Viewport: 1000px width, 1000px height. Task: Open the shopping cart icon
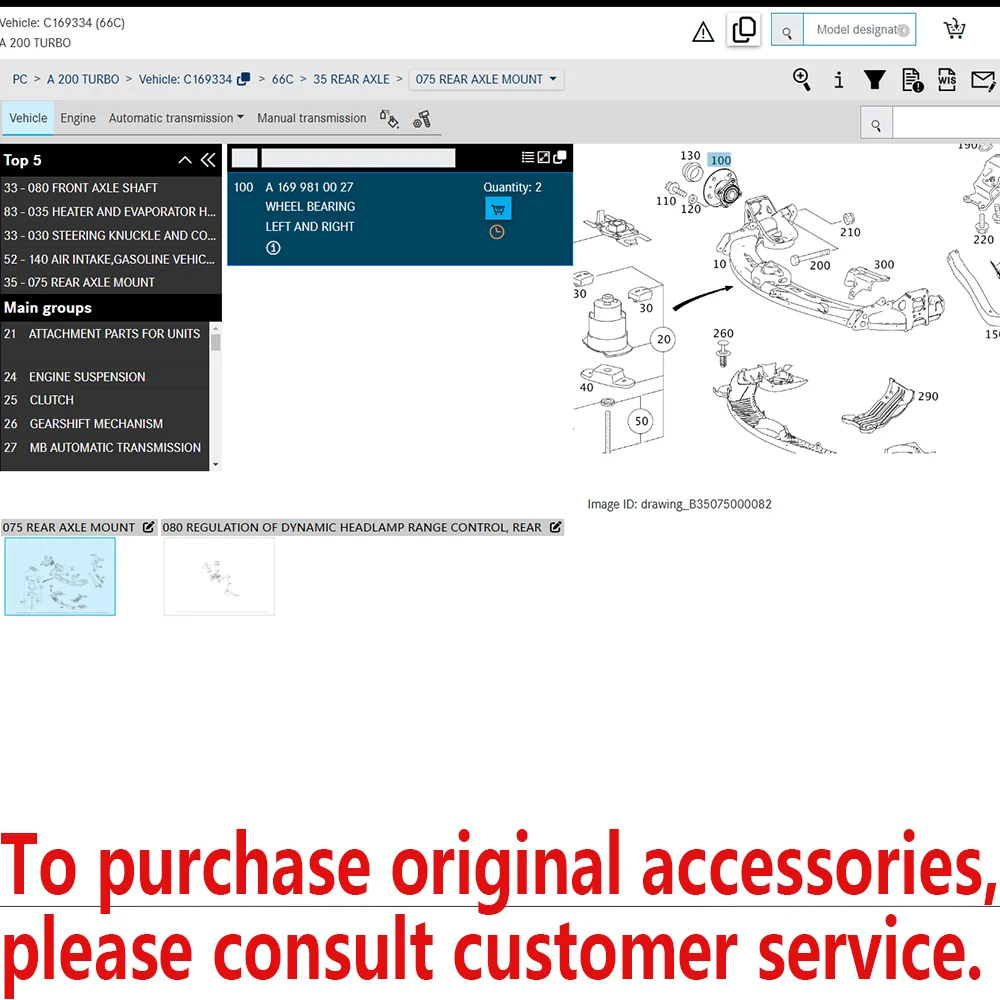click(x=954, y=29)
